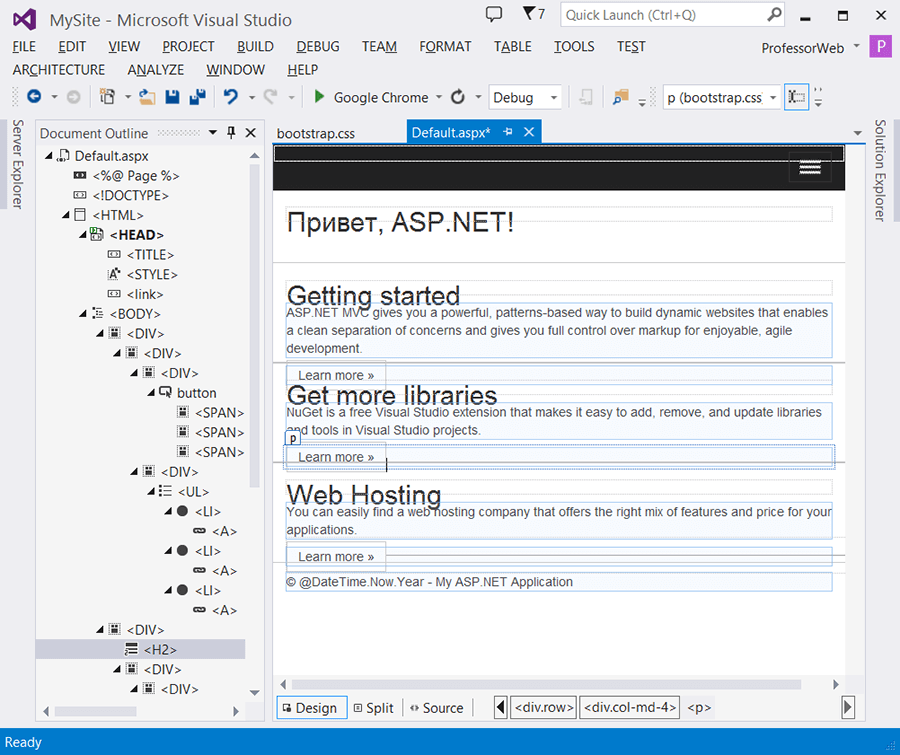
Task: Select the TITLE node in the outline
Action: coord(150,254)
